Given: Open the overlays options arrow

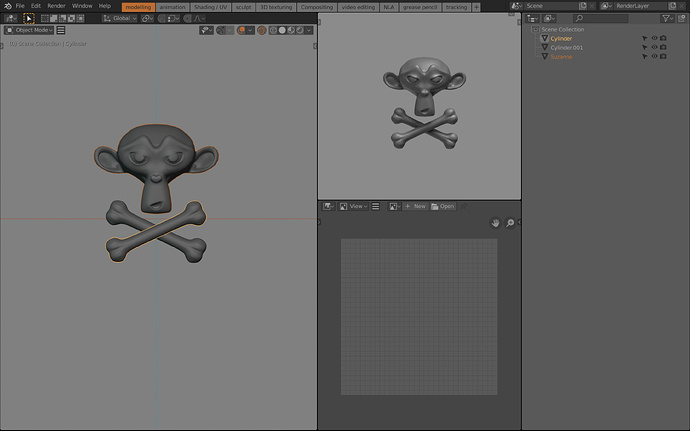Looking at the screenshot, I should [250, 30].
